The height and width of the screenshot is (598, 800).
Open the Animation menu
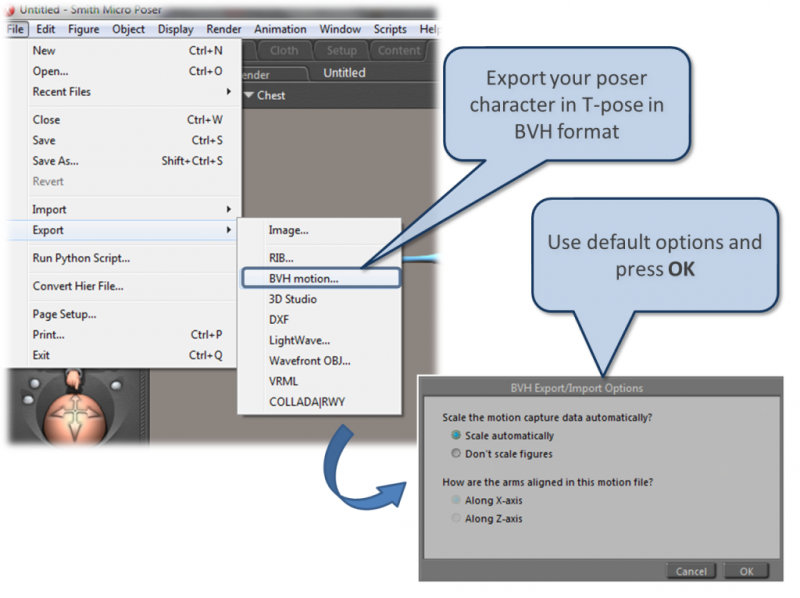(x=280, y=29)
